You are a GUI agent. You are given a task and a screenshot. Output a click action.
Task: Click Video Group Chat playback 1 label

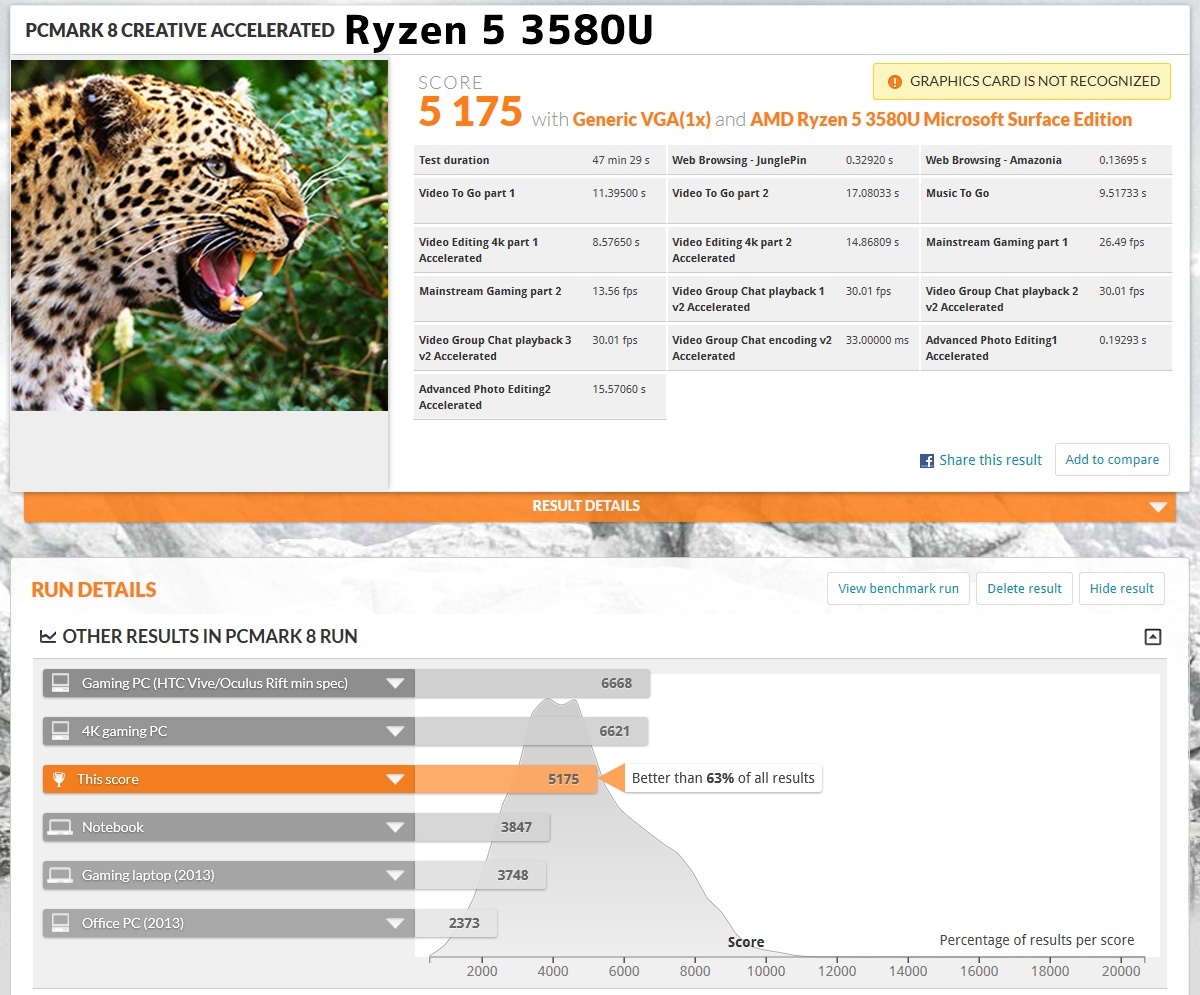[748, 299]
